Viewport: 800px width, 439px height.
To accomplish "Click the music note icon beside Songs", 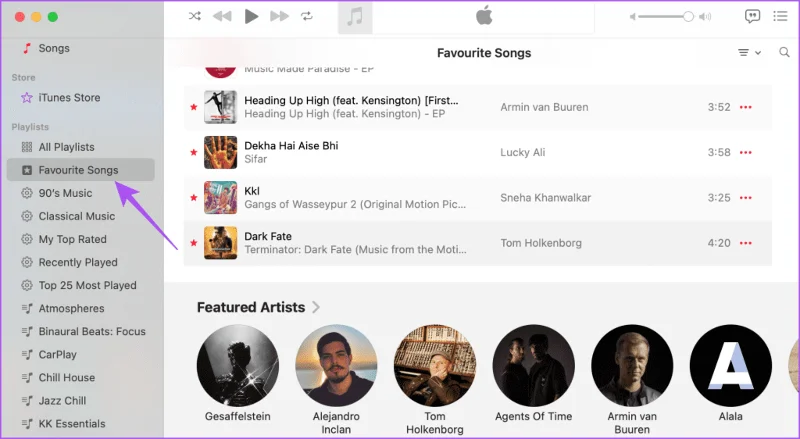I will coord(27,48).
